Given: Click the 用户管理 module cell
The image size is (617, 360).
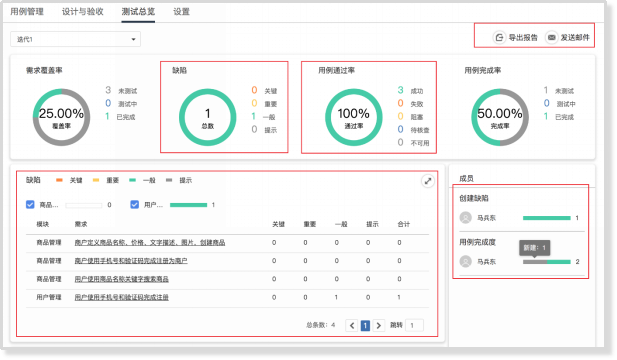Looking at the screenshot, I should pyautogui.click(x=49, y=297).
